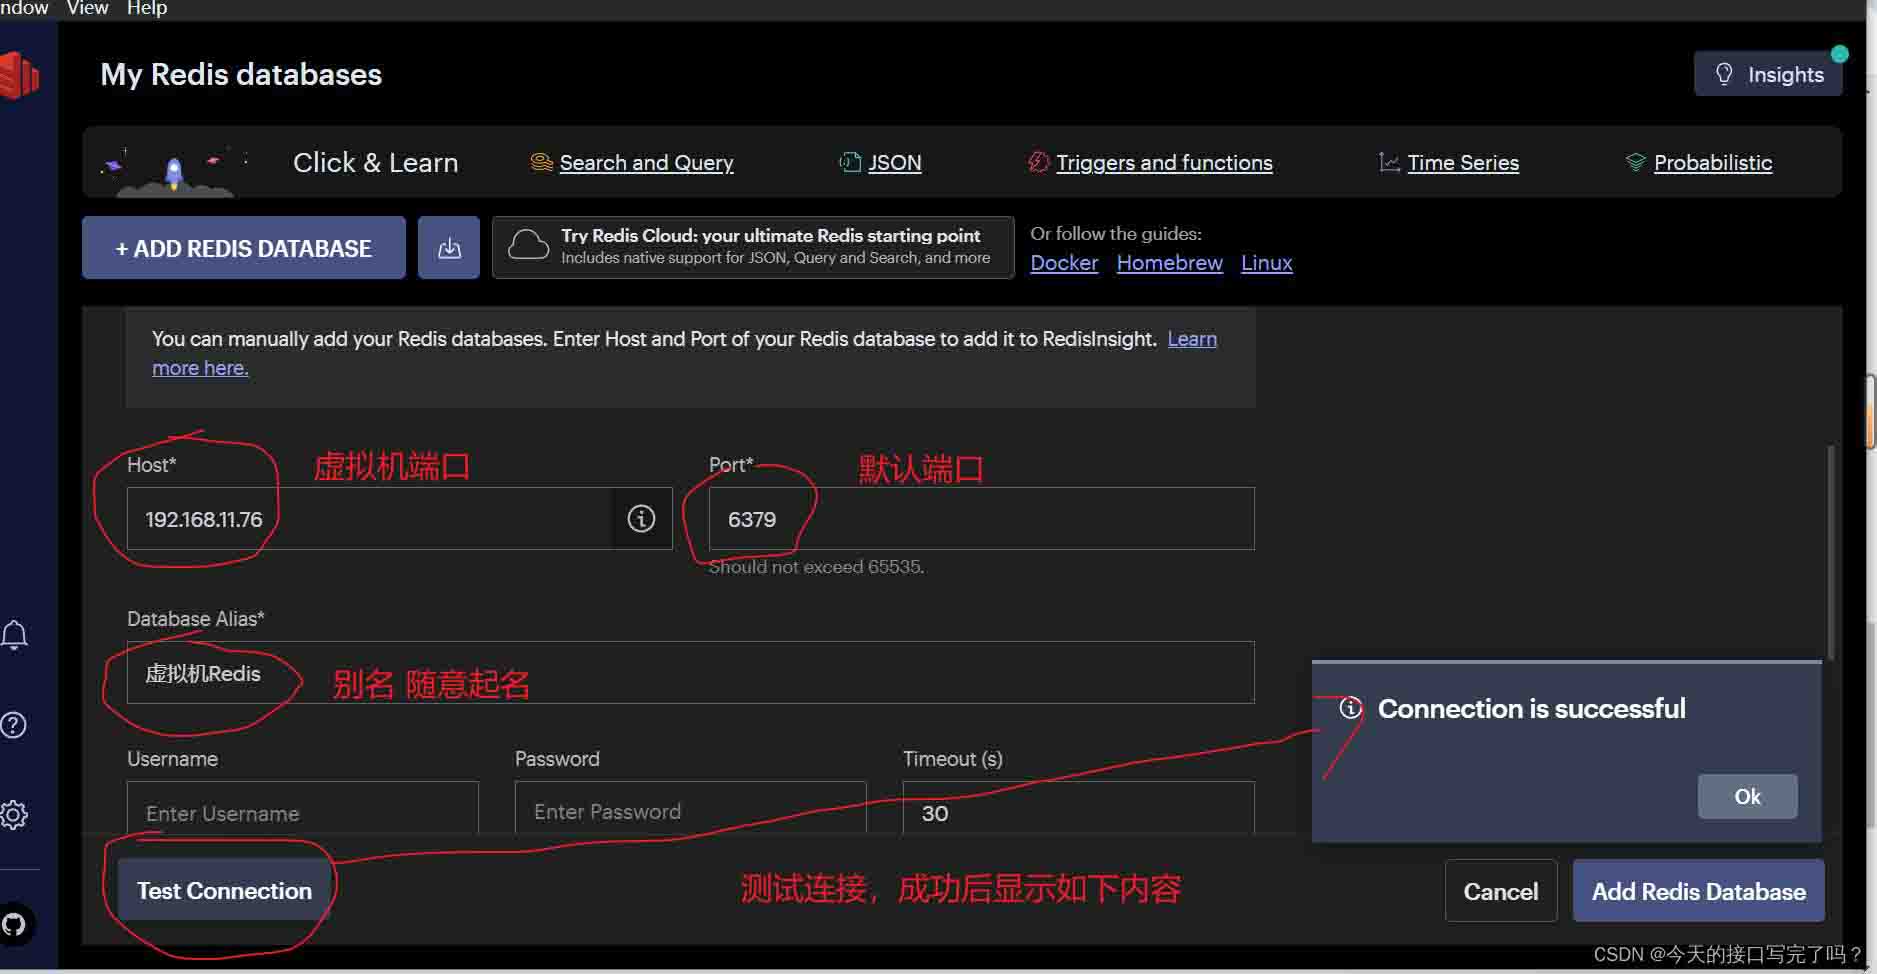This screenshot has width=1877, height=974.
Task: Click the Add Redis Database button
Action: (1698, 891)
